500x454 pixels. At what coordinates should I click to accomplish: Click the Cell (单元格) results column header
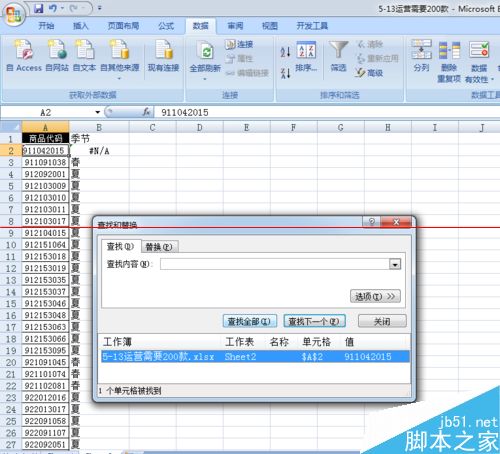(317, 342)
